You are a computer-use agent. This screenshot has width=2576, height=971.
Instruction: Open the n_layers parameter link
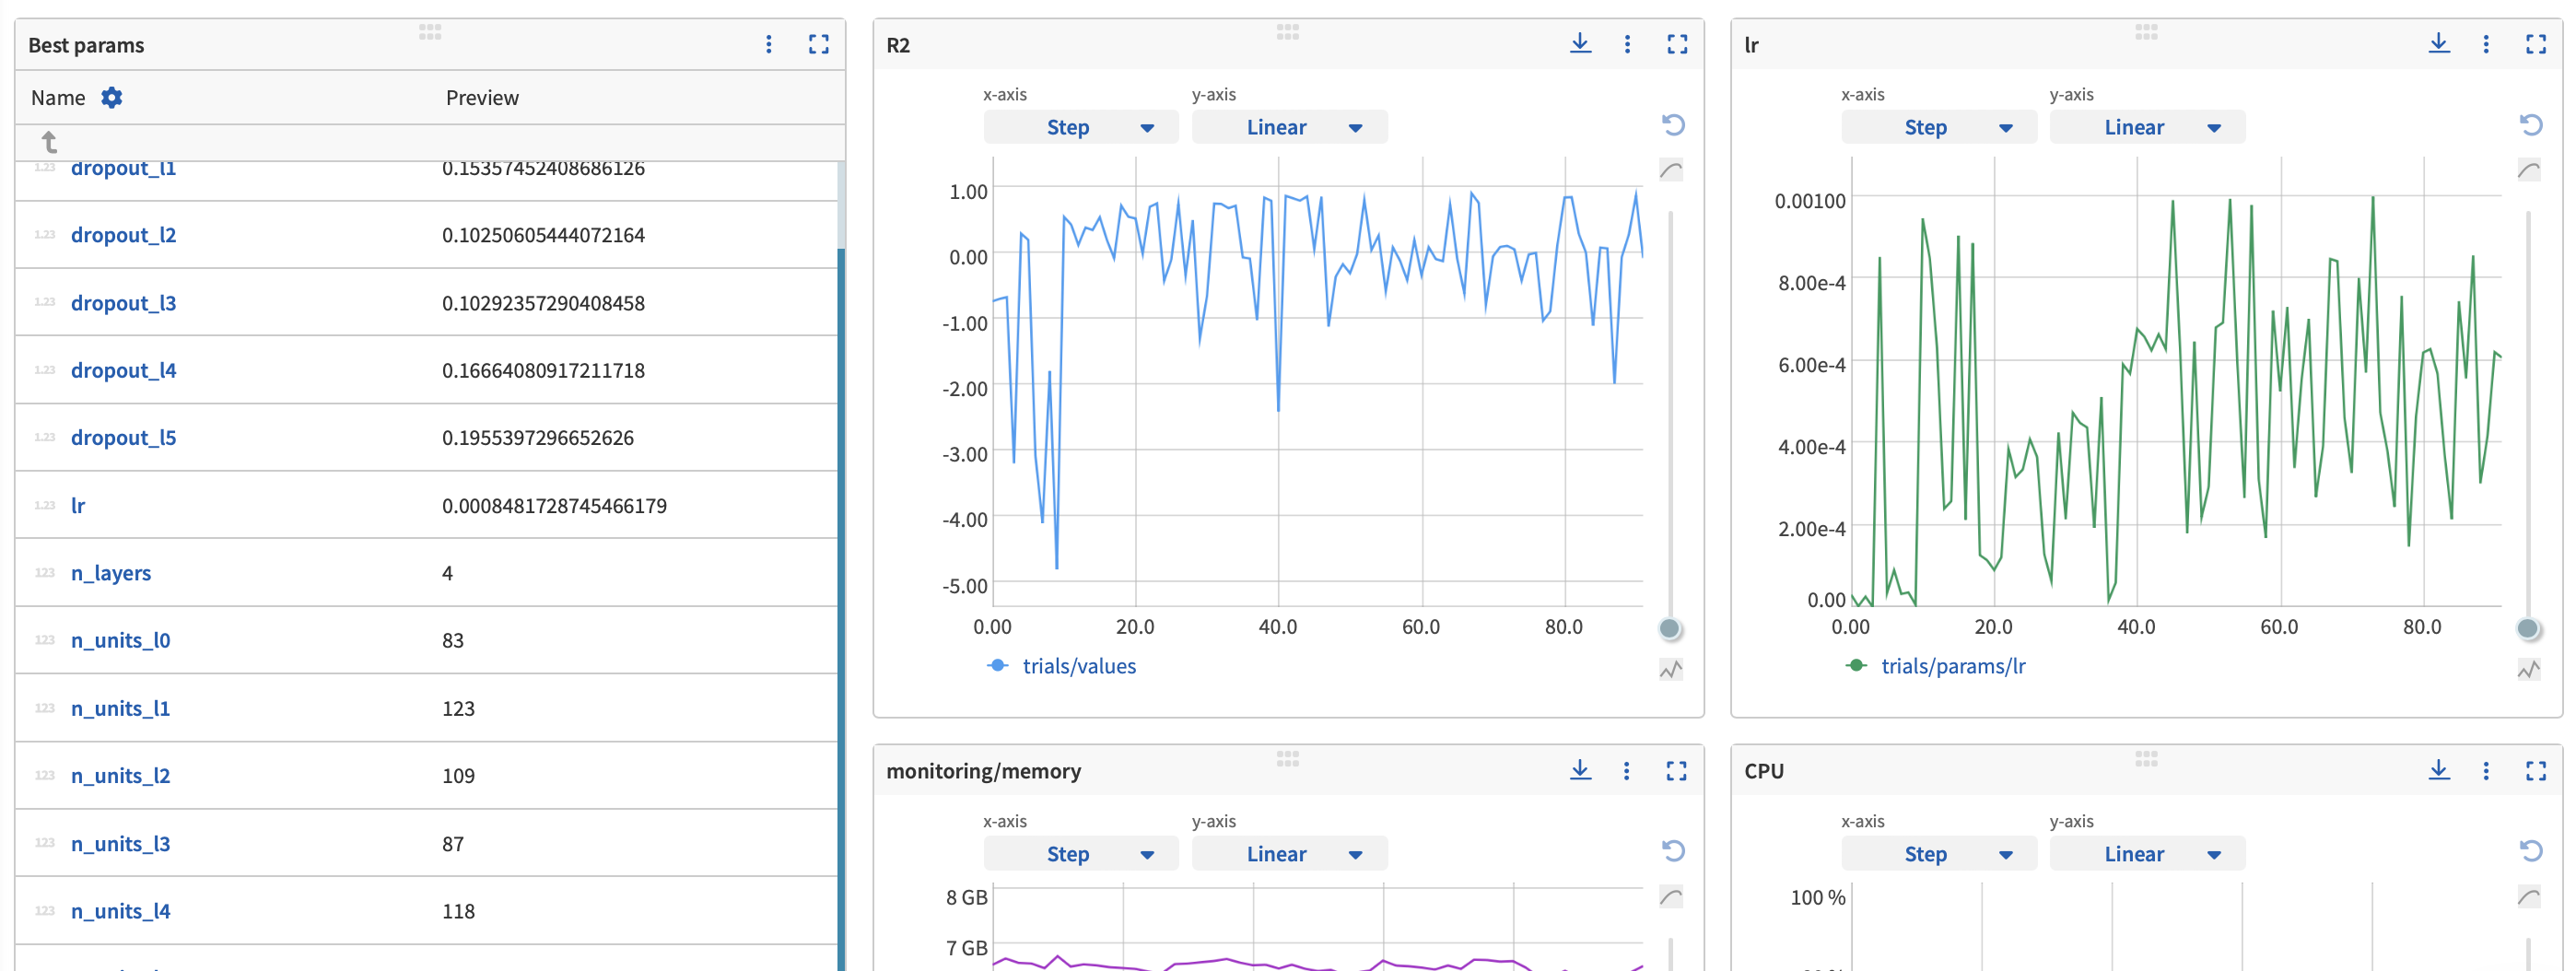pyautogui.click(x=111, y=573)
